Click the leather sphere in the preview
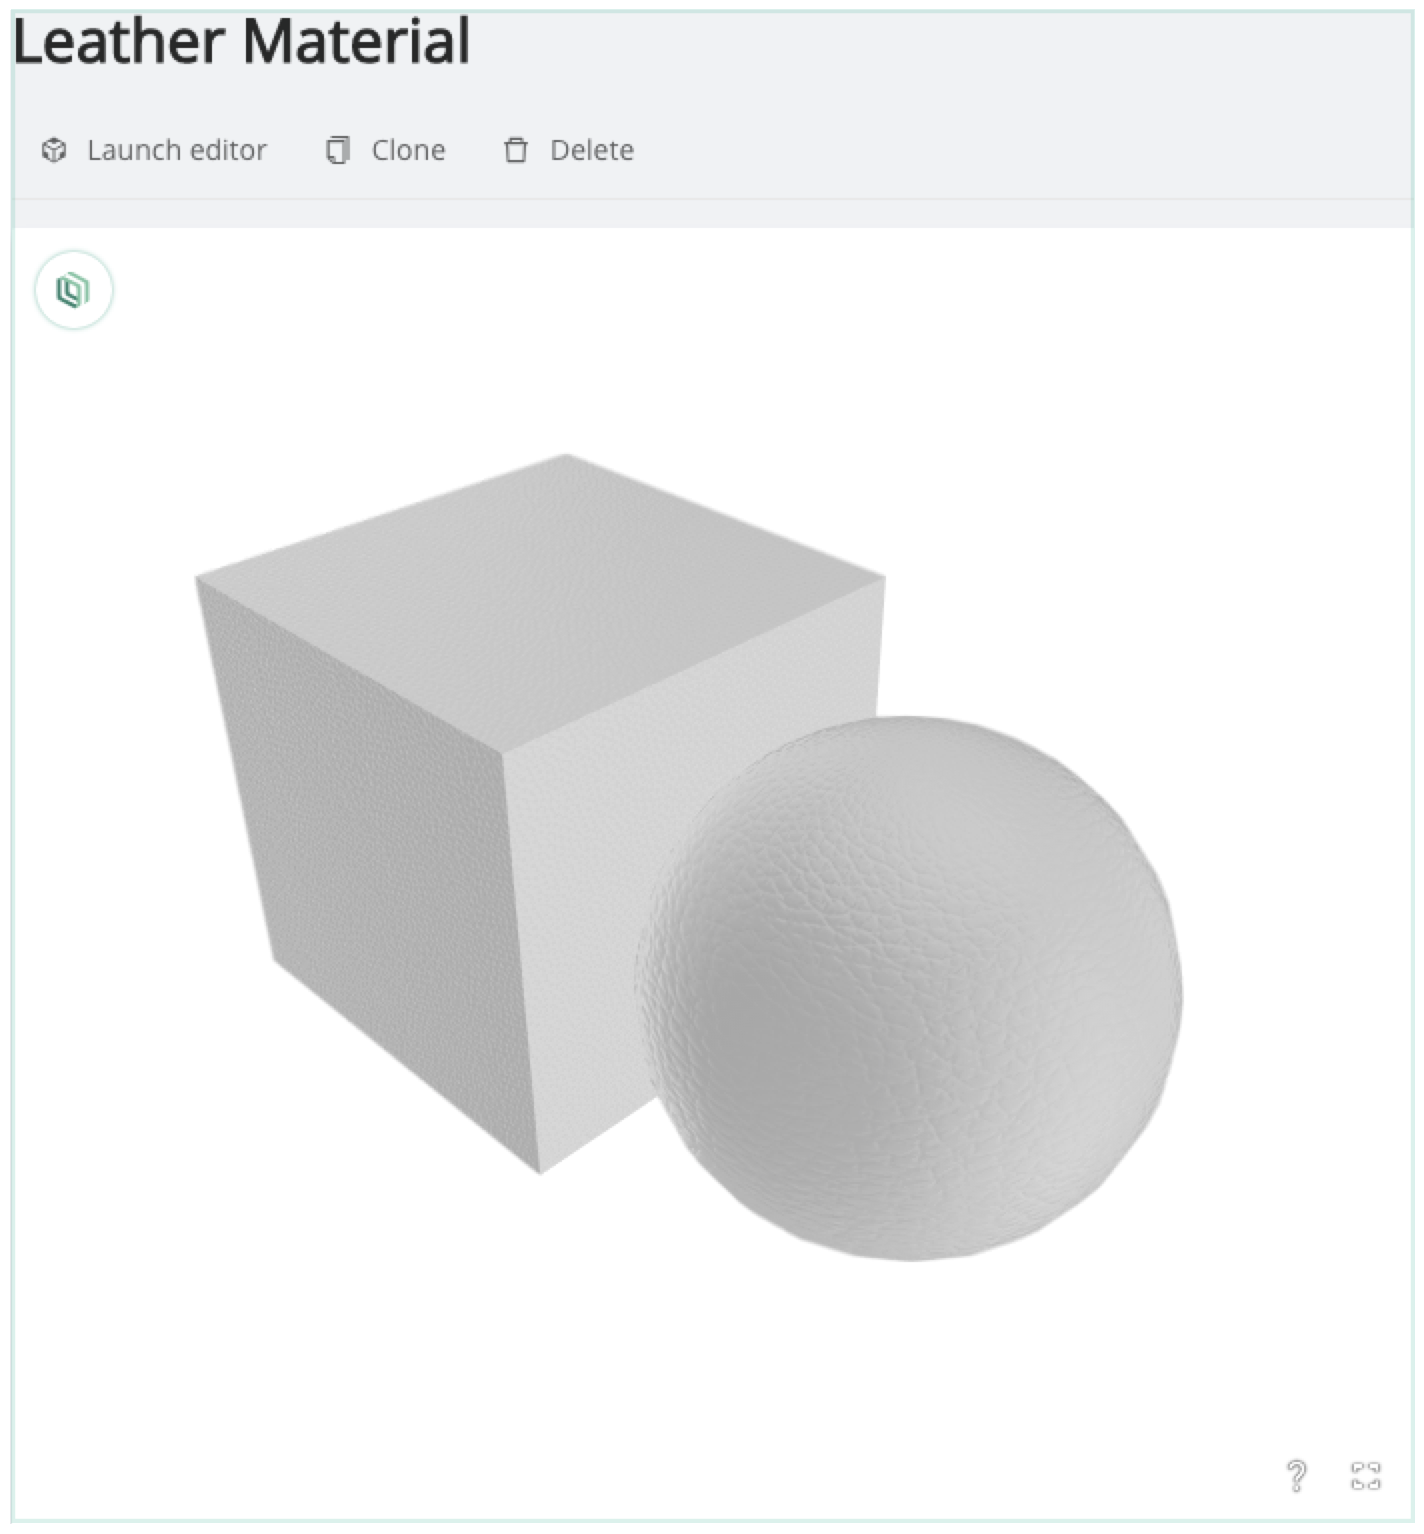Image resolution: width=1424 pixels, height=1534 pixels. [910, 988]
